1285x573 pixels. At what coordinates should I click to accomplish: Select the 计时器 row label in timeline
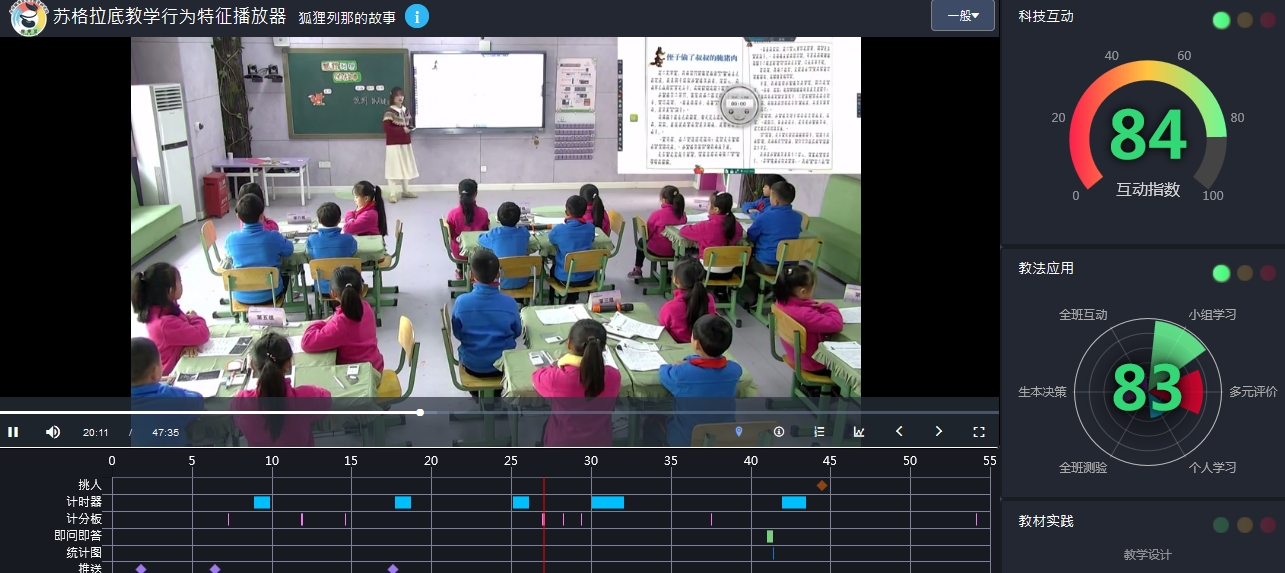click(84, 502)
